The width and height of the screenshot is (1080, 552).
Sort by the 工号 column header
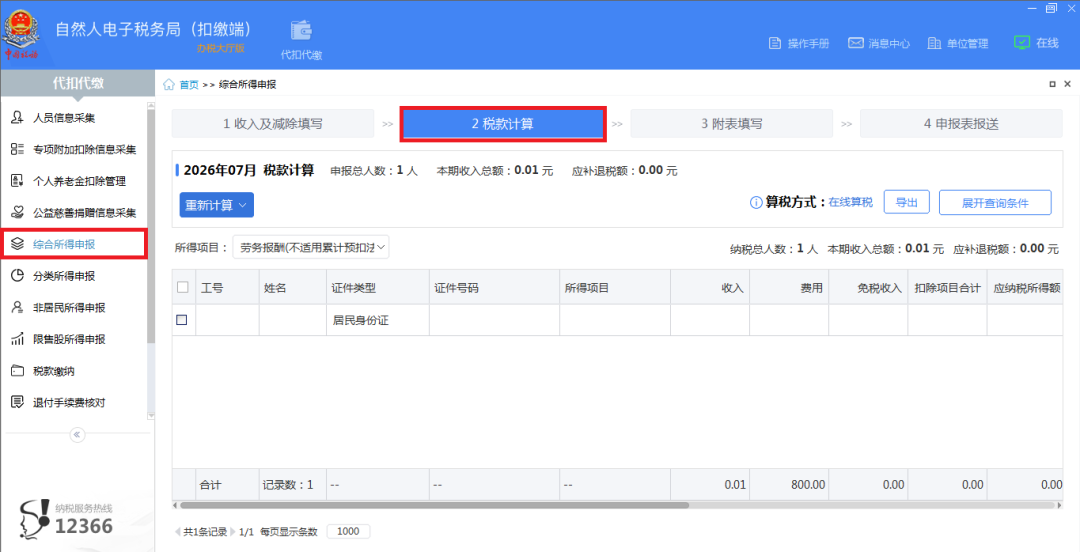[x=227, y=287]
